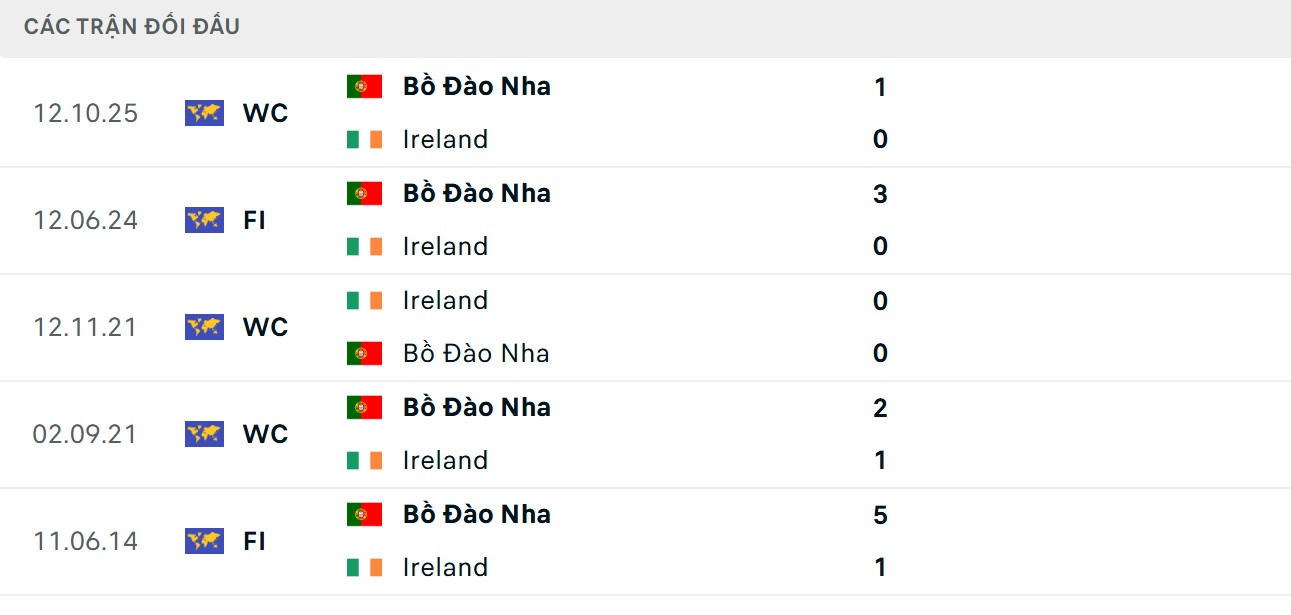Select the WC label of the 12.10.25 match
Image resolution: width=1291 pixels, height=615 pixels.
click(x=265, y=113)
